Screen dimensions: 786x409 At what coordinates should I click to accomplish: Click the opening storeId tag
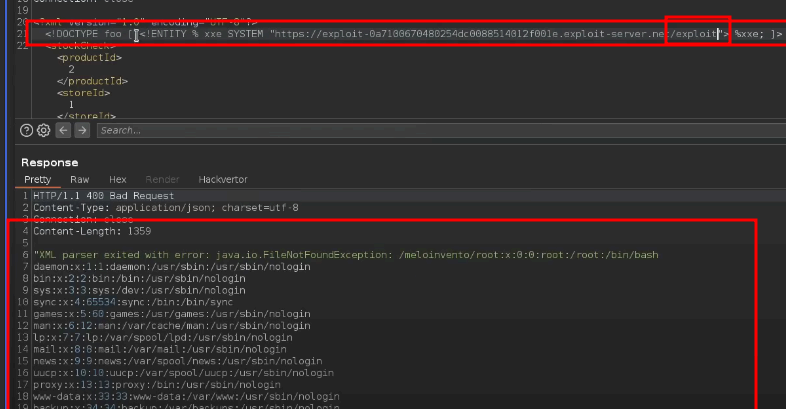(84, 93)
